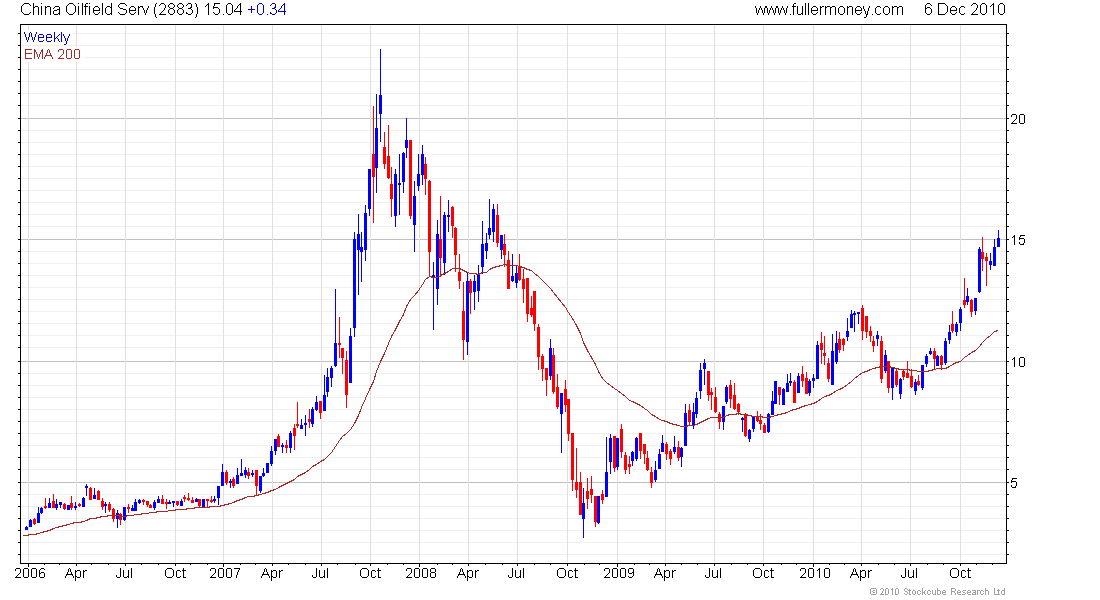1100x600 pixels.
Task: Click the date '6 Dec 2010'
Action: coord(965,10)
